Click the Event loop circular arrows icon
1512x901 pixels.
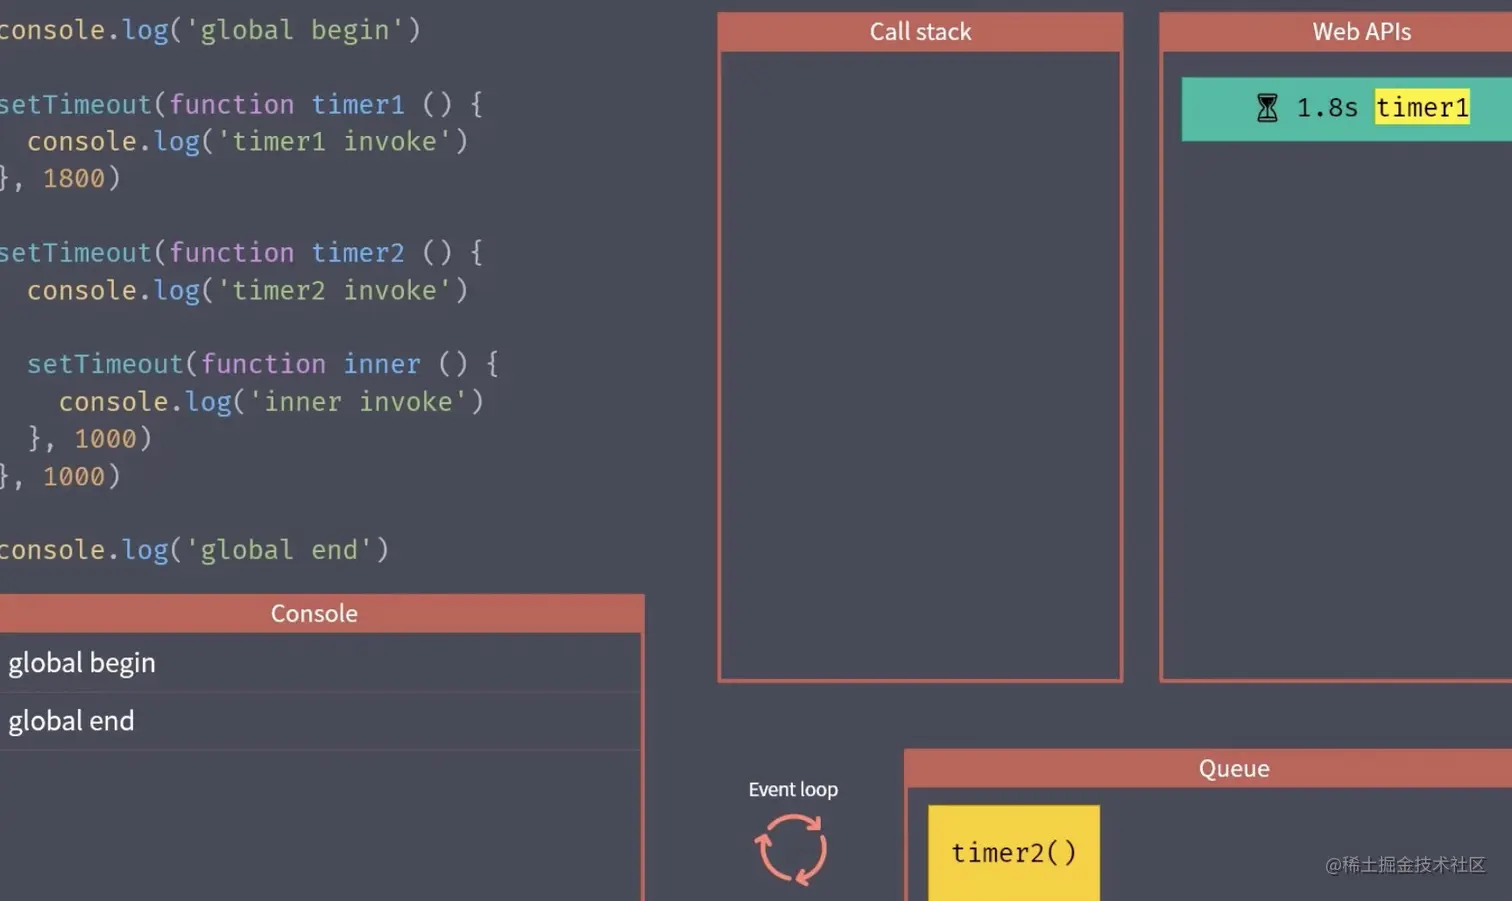791,849
